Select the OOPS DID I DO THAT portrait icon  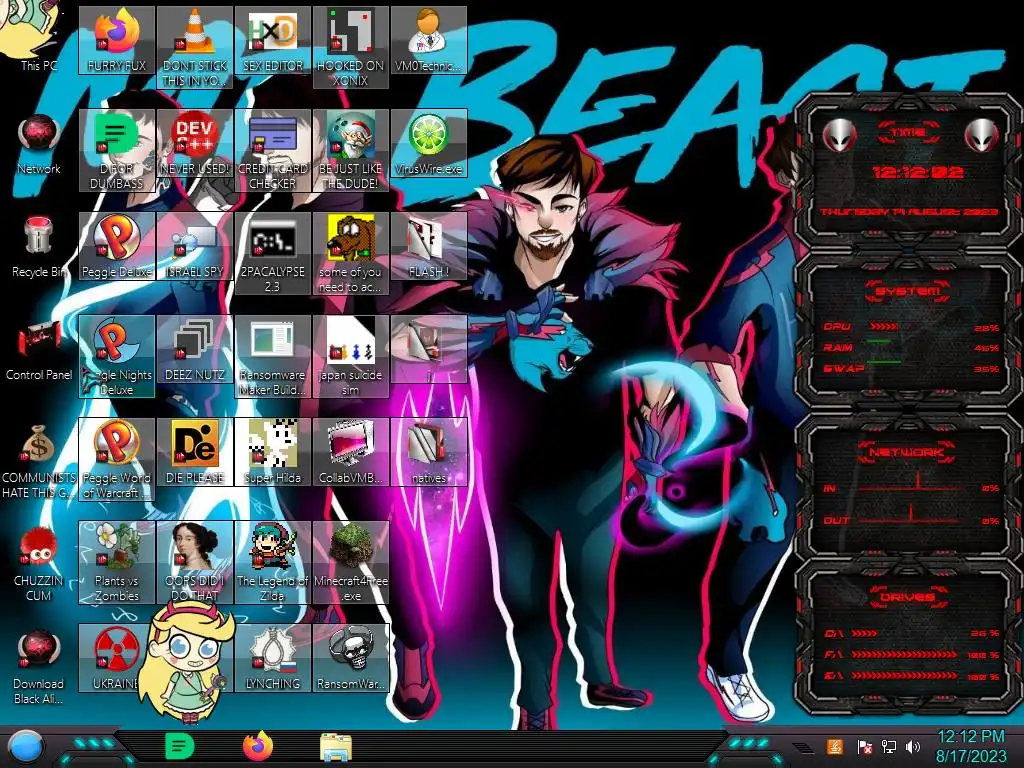(195, 563)
